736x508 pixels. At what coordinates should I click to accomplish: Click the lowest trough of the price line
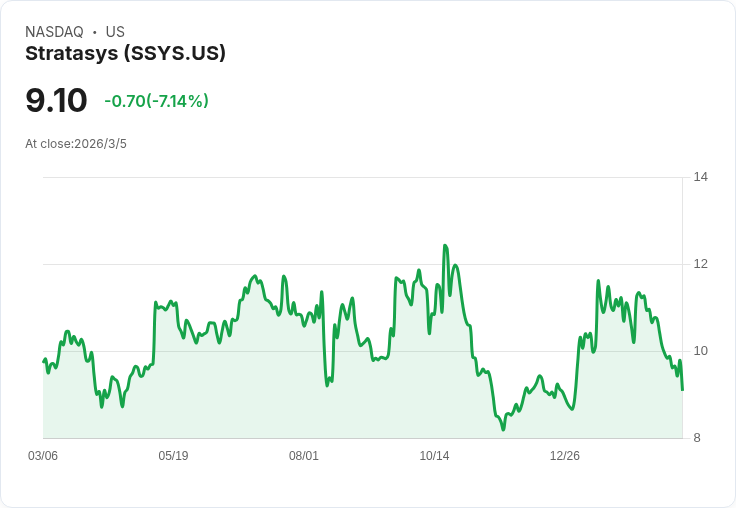tap(503, 430)
